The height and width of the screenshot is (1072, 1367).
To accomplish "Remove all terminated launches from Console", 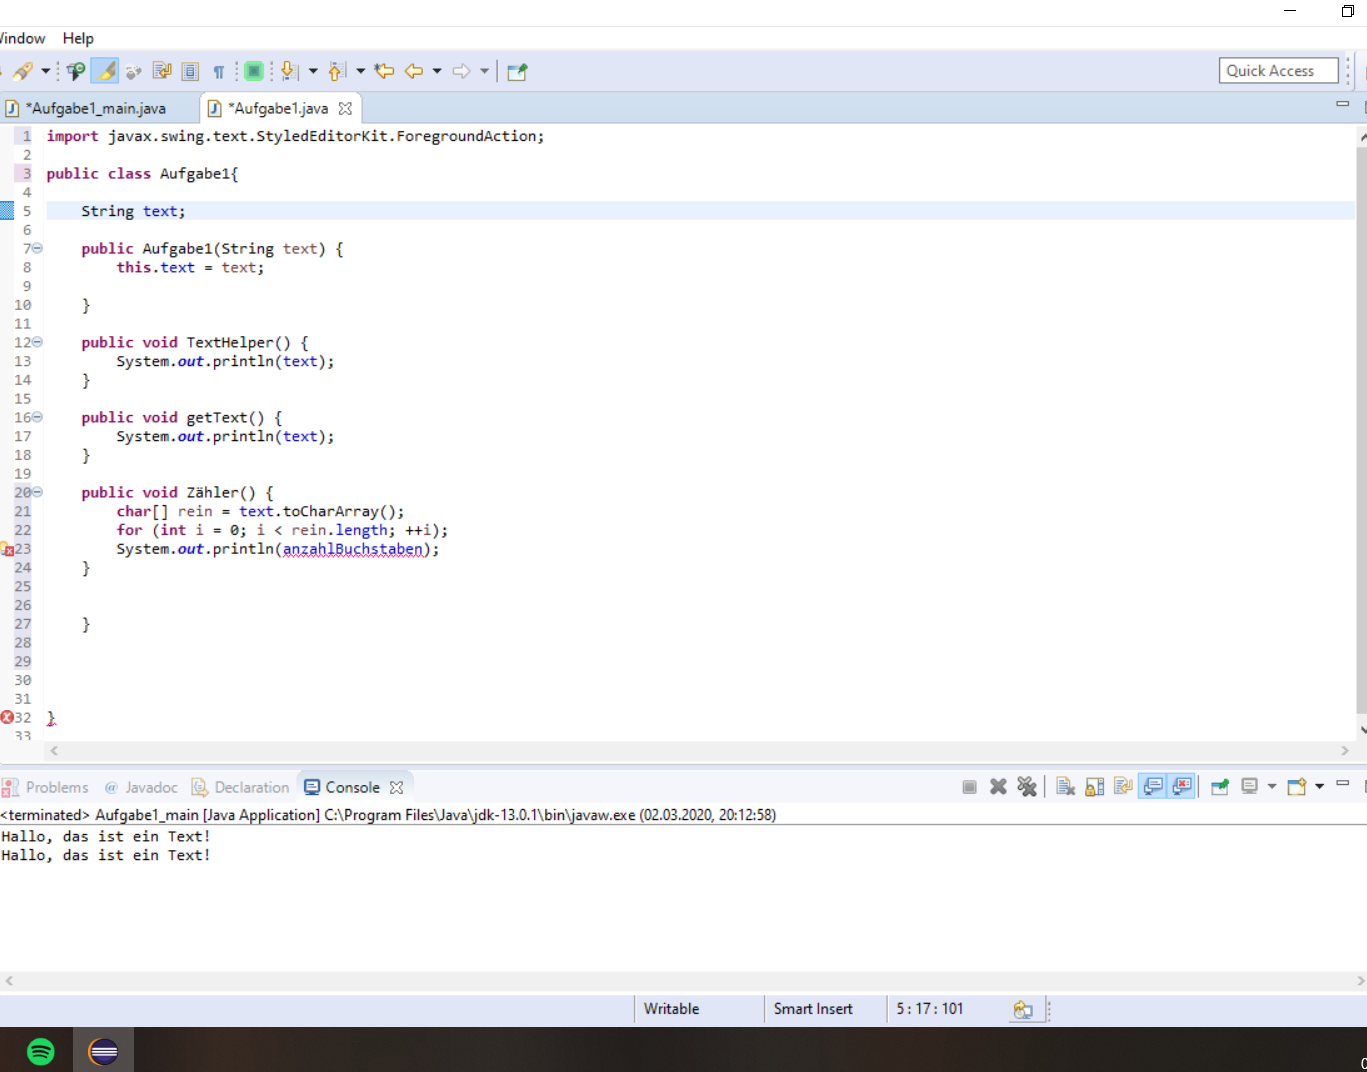I will (x=1028, y=786).
